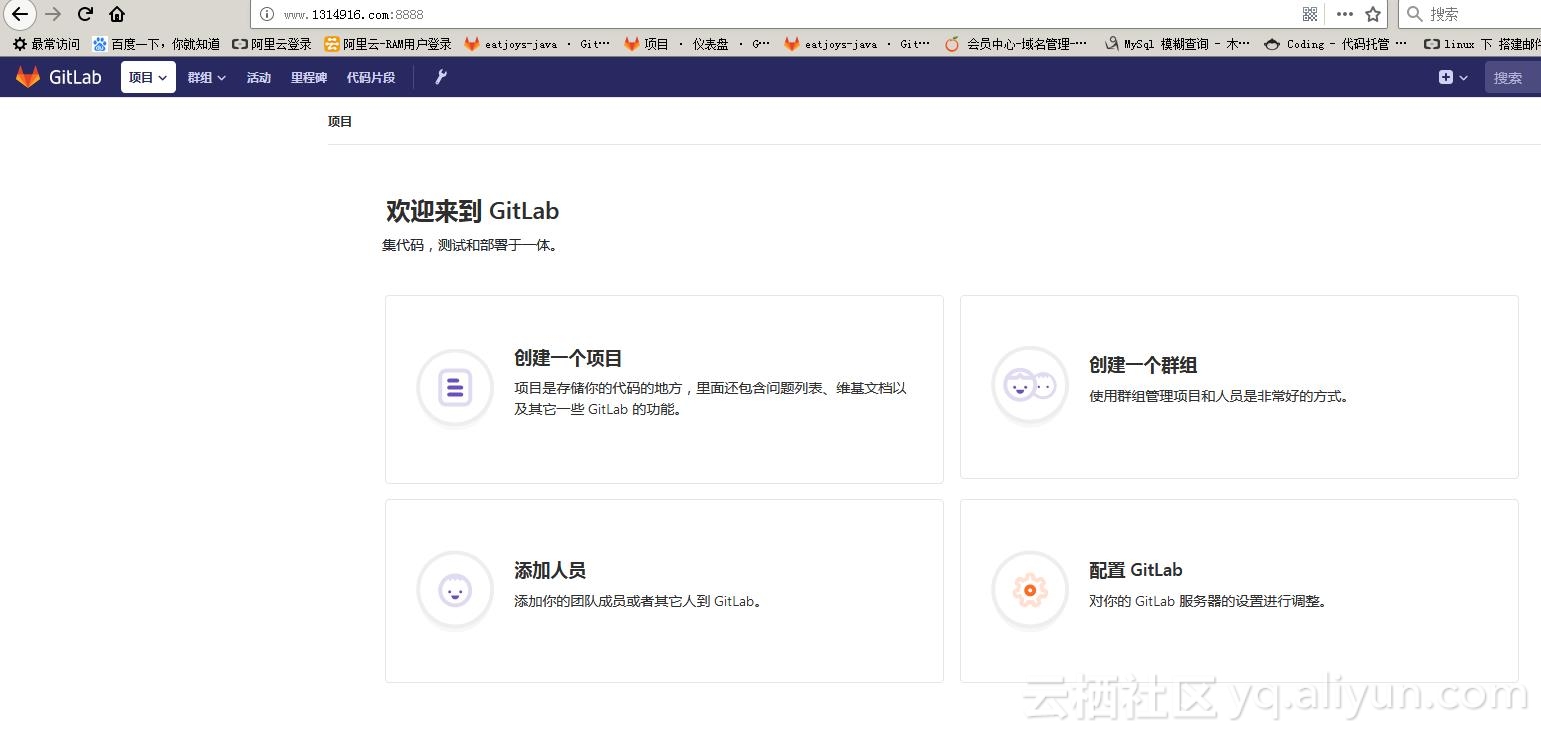Select 里程碑 in the top navigation
Screen dimensions: 1541x732
[308, 76]
